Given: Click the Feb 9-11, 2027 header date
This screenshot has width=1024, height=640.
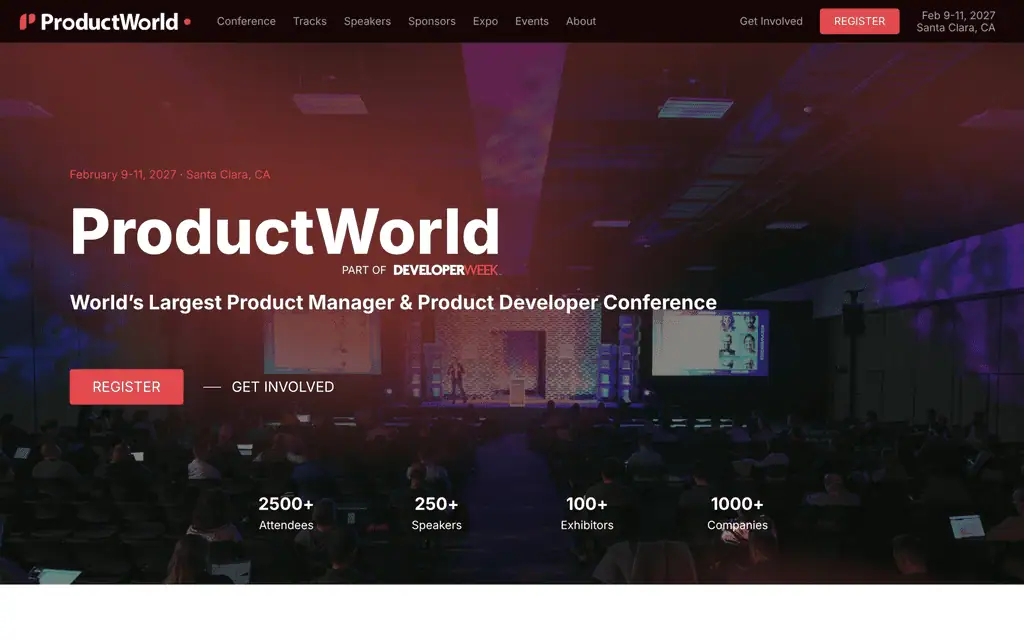Looking at the screenshot, I should point(958,15).
